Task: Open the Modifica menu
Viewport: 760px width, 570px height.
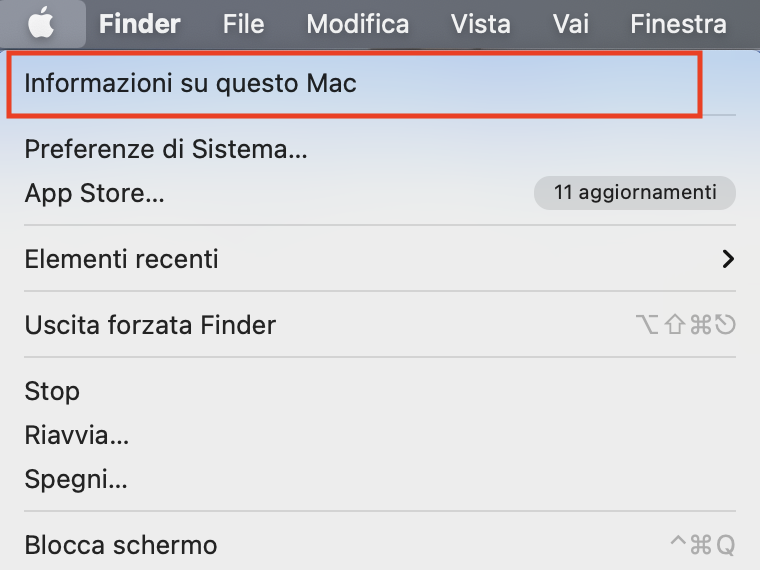Action: [x=358, y=24]
